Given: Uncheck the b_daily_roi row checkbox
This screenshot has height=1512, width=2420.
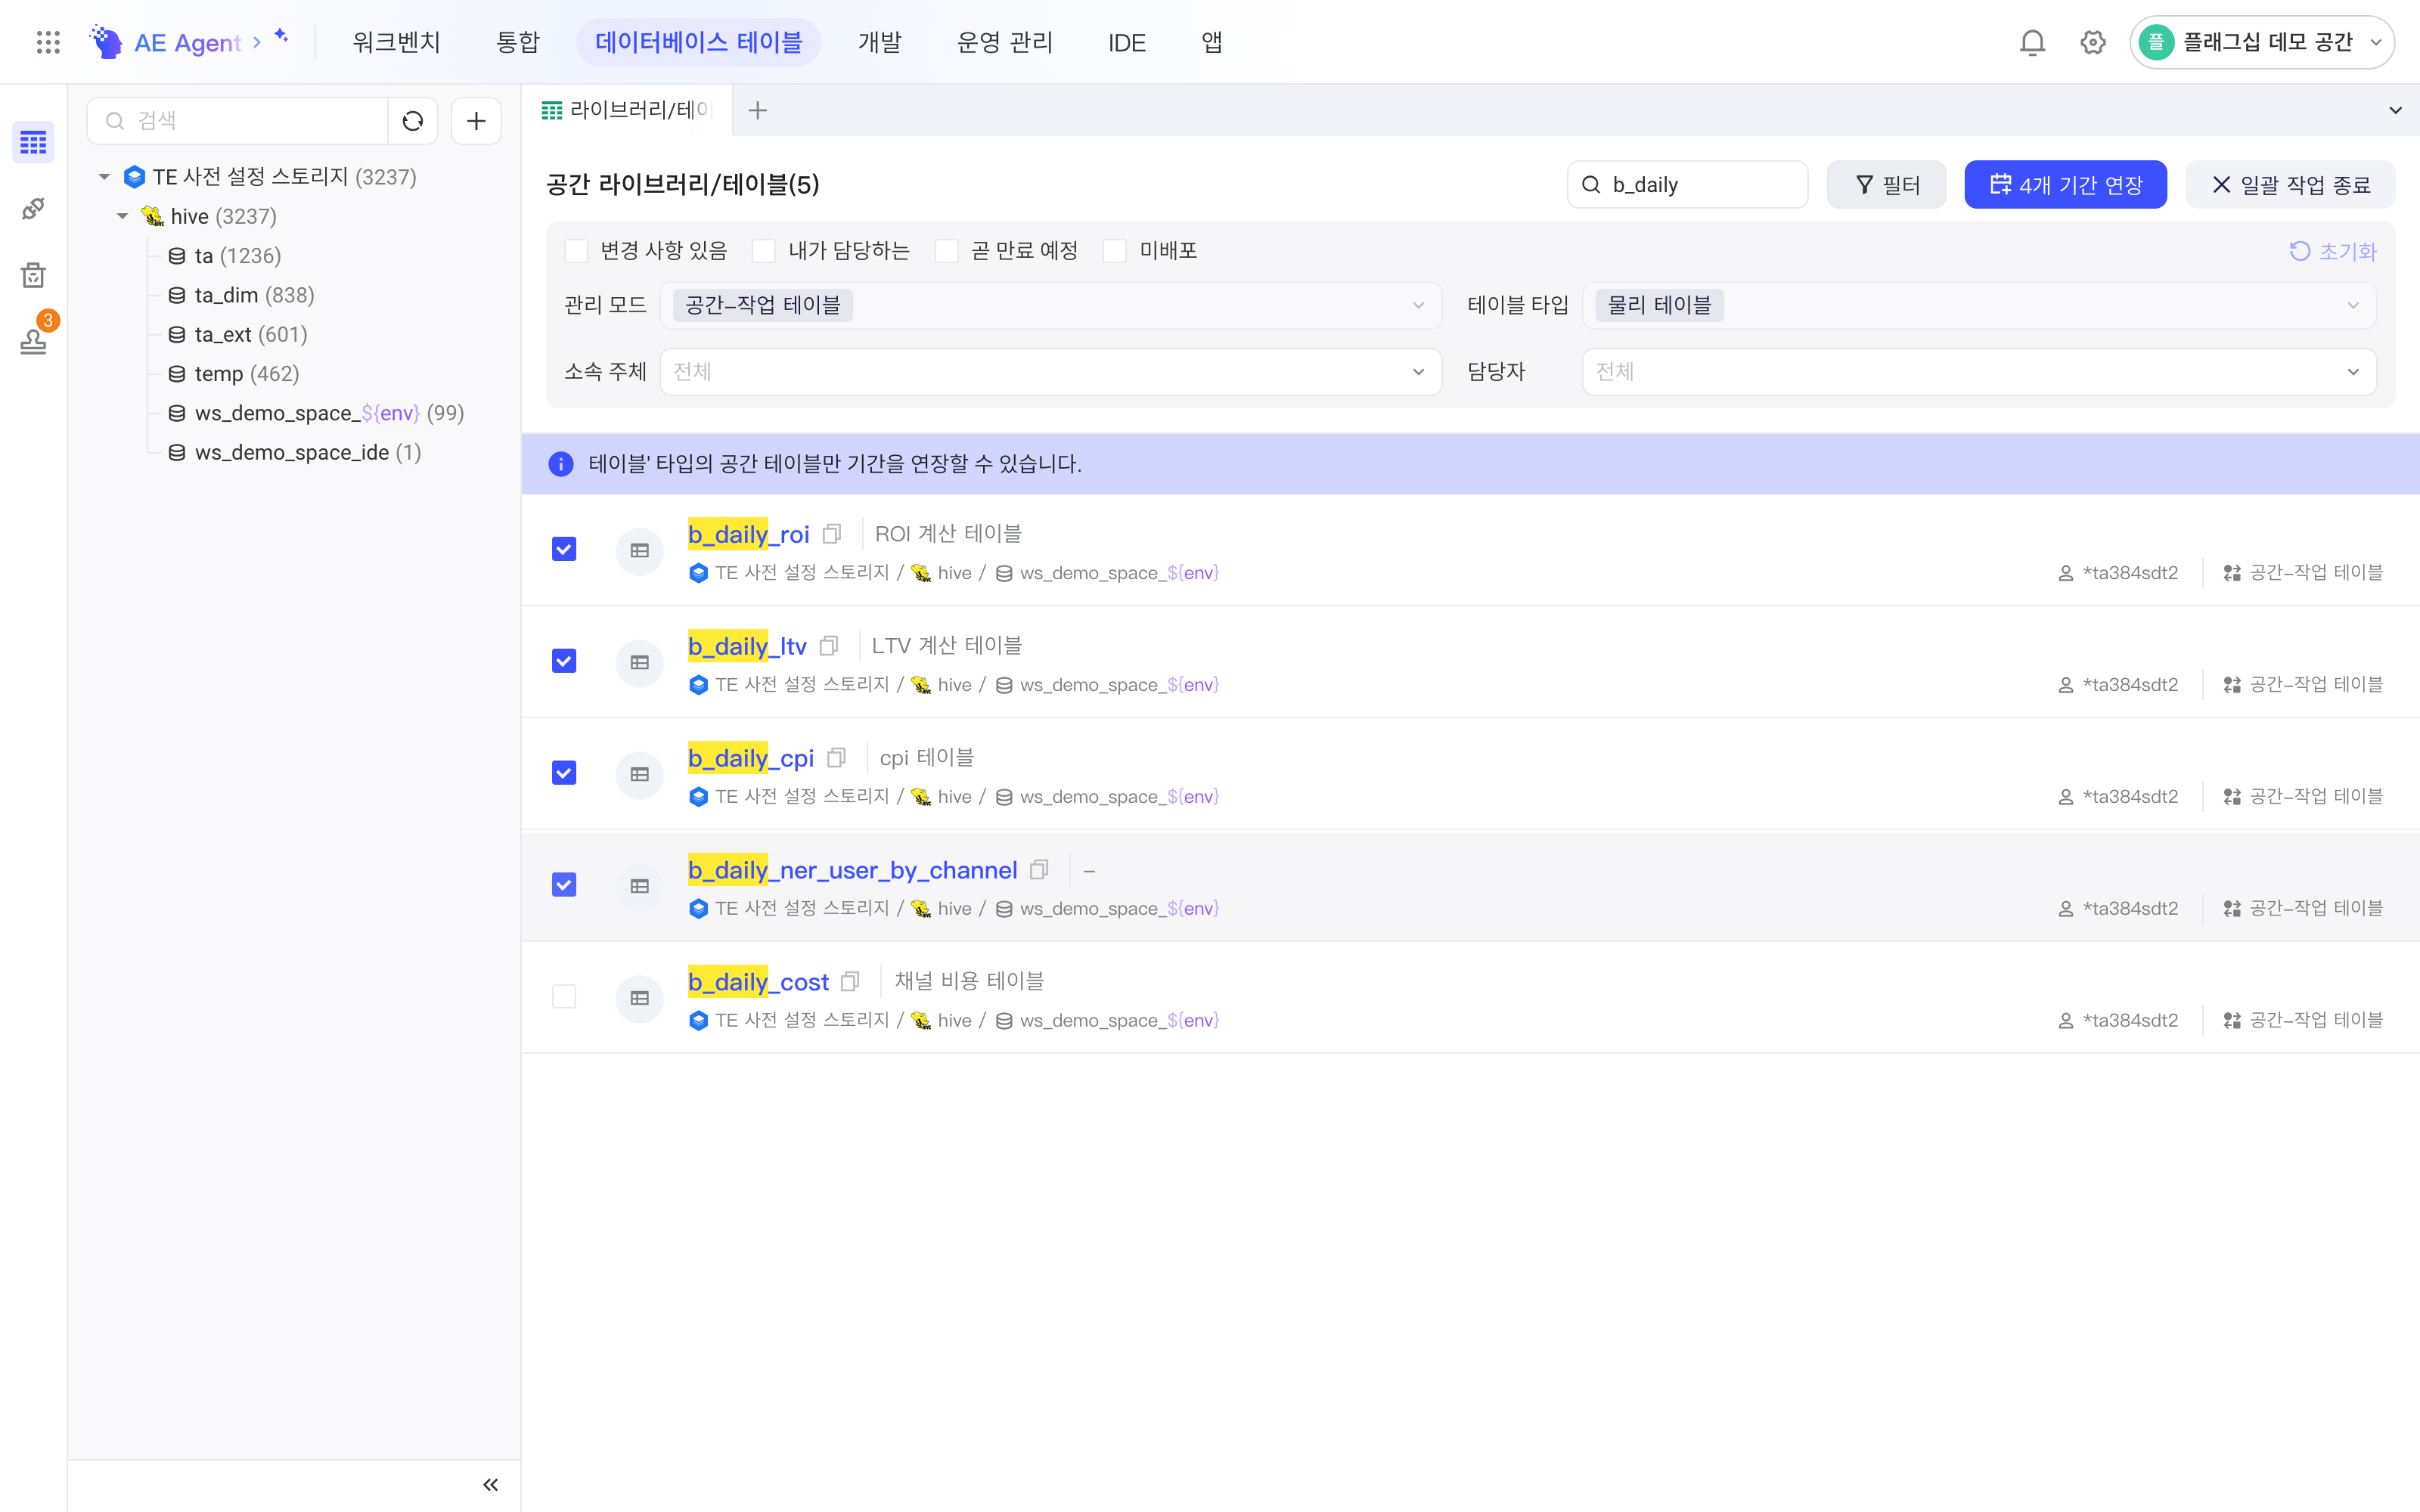Looking at the screenshot, I should point(564,549).
